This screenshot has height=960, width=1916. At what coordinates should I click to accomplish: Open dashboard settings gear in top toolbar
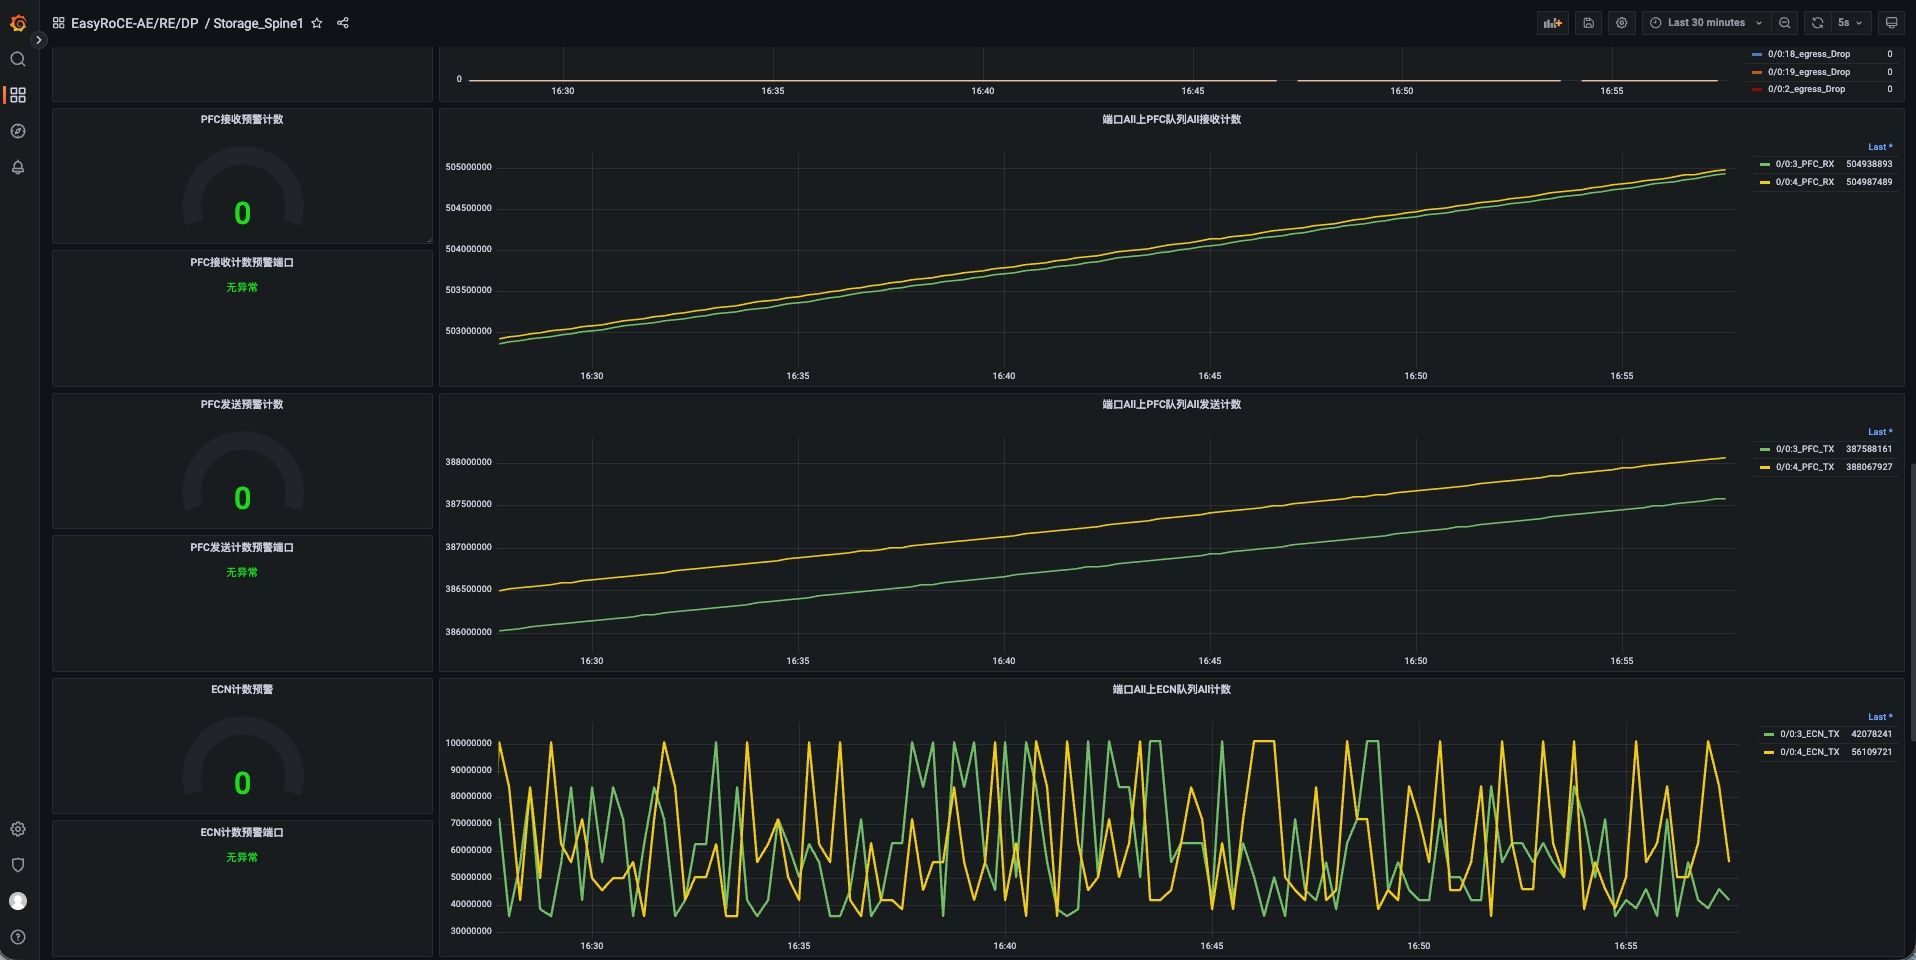point(1622,23)
